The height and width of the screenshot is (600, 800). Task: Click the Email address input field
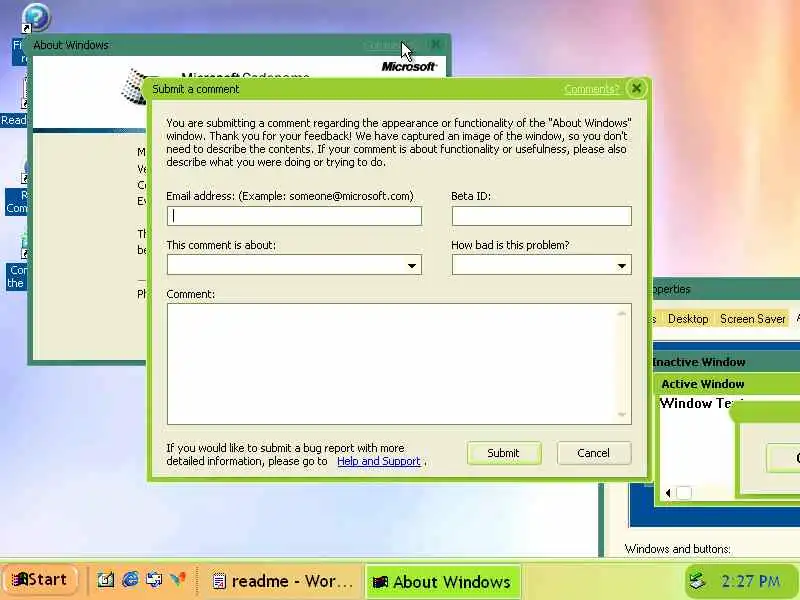click(294, 216)
